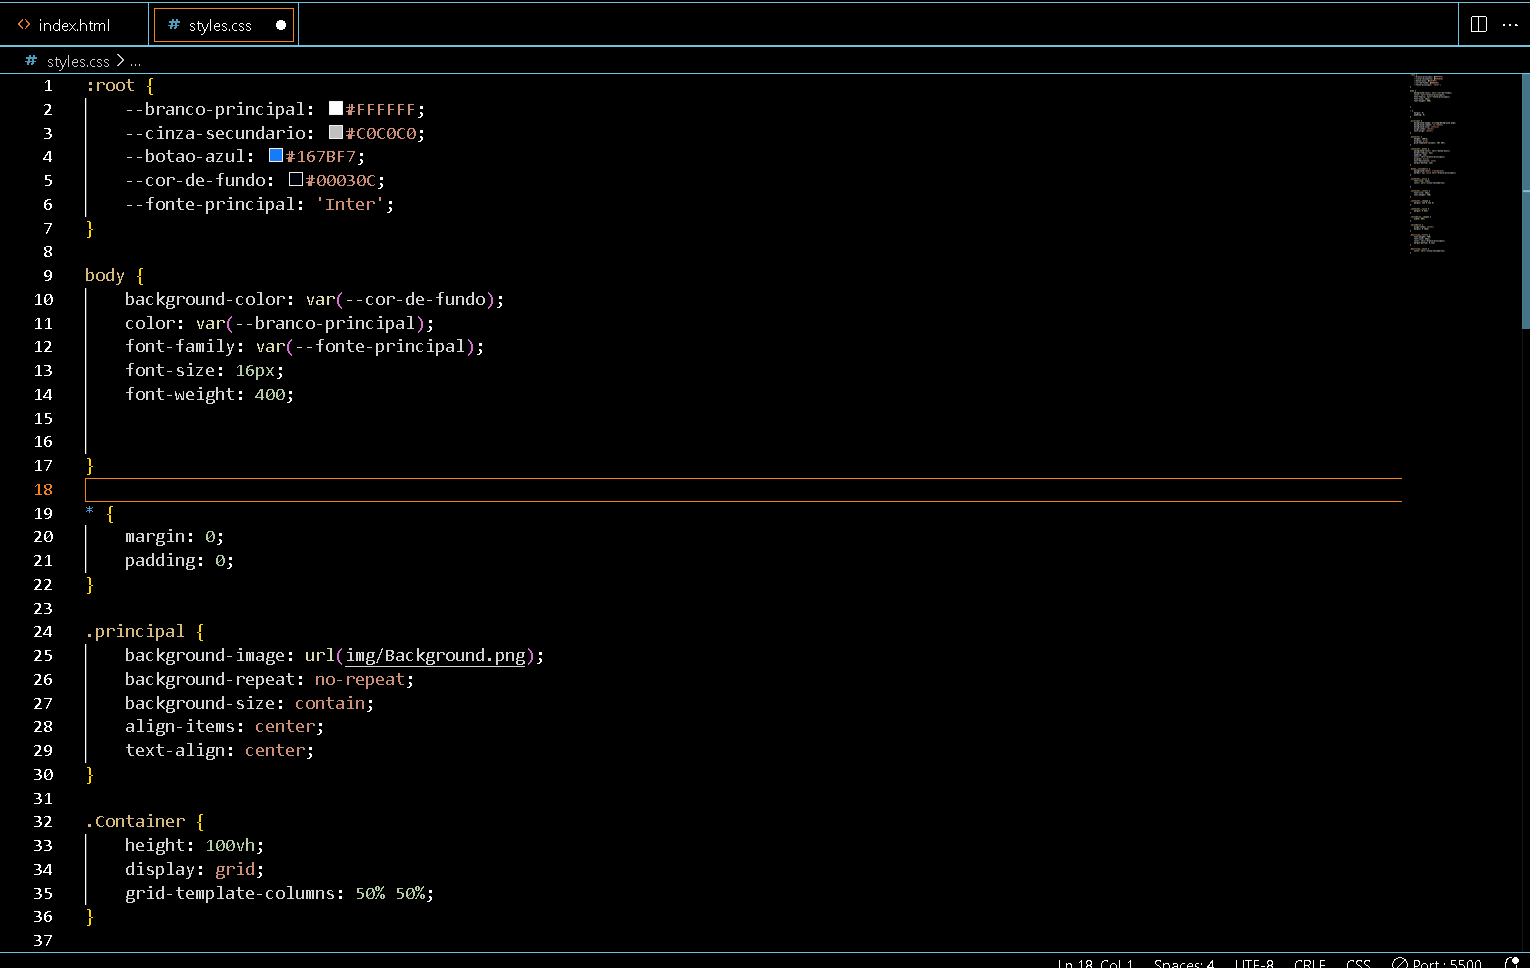Click the CSS language mode indicator
Image resolution: width=1530 pixels, height=968 pixels.
pyautogui.click(x=1358, y=963)
